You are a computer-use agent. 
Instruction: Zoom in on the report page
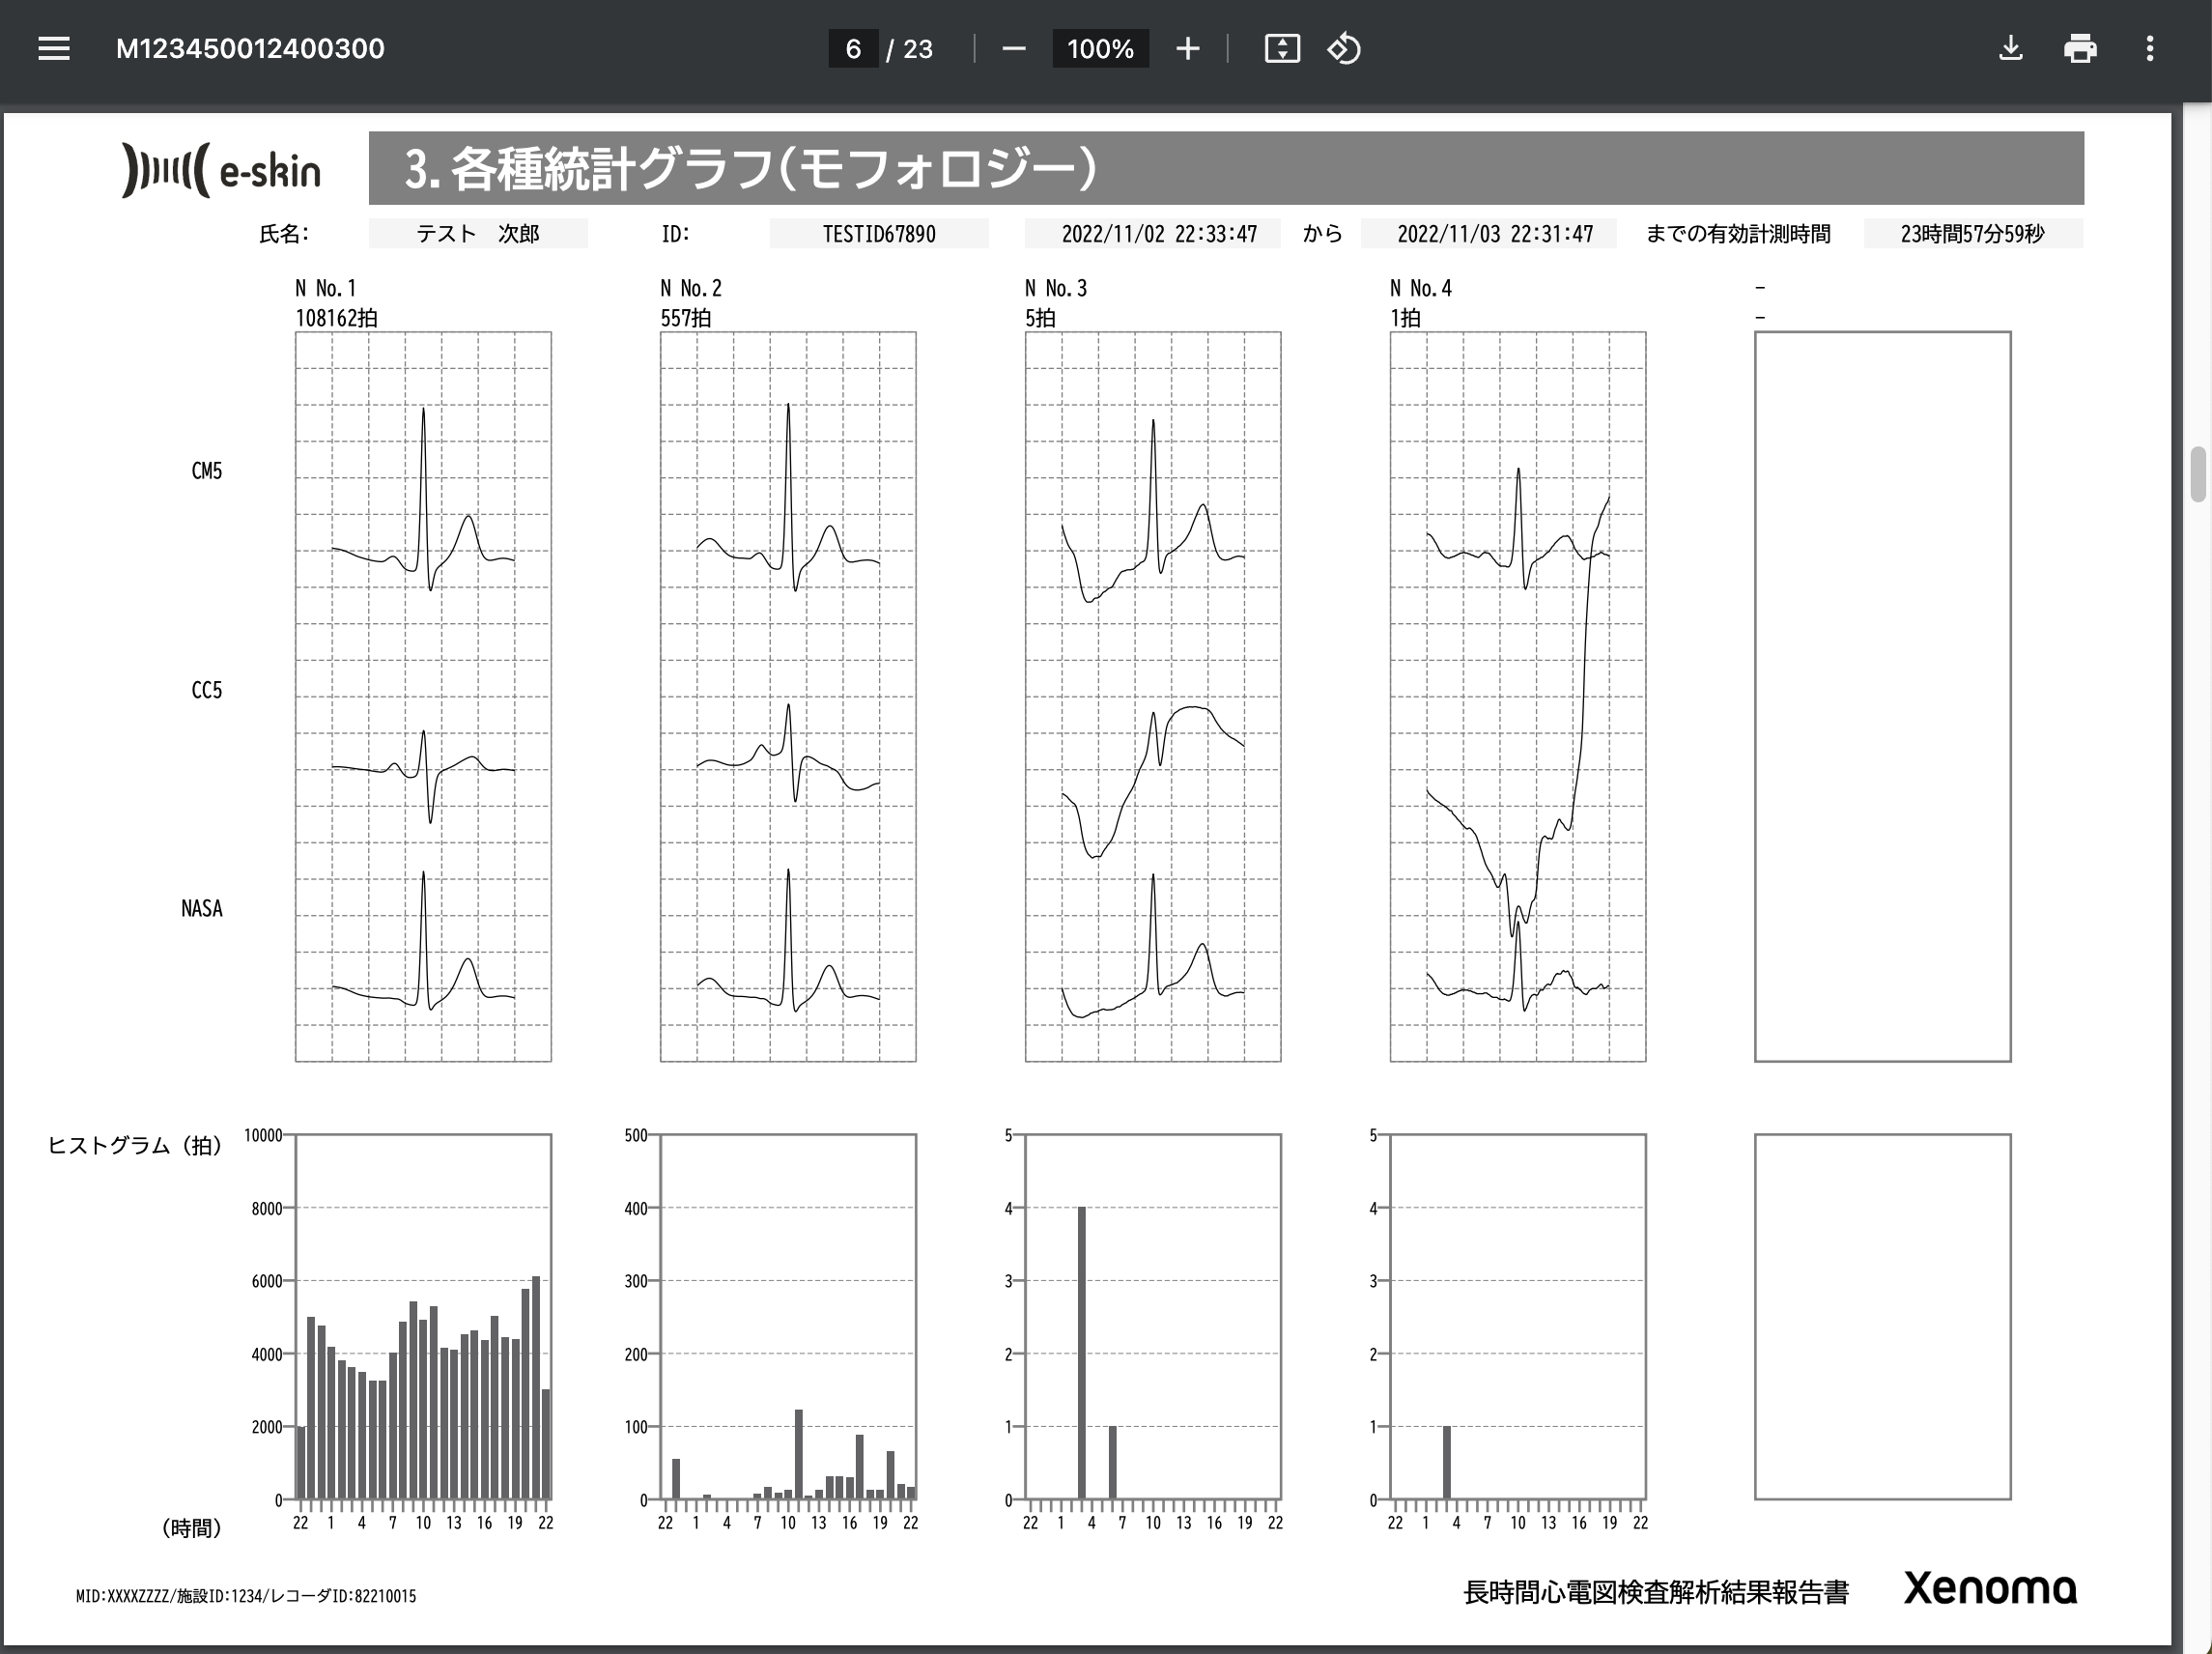point(1187,48)
